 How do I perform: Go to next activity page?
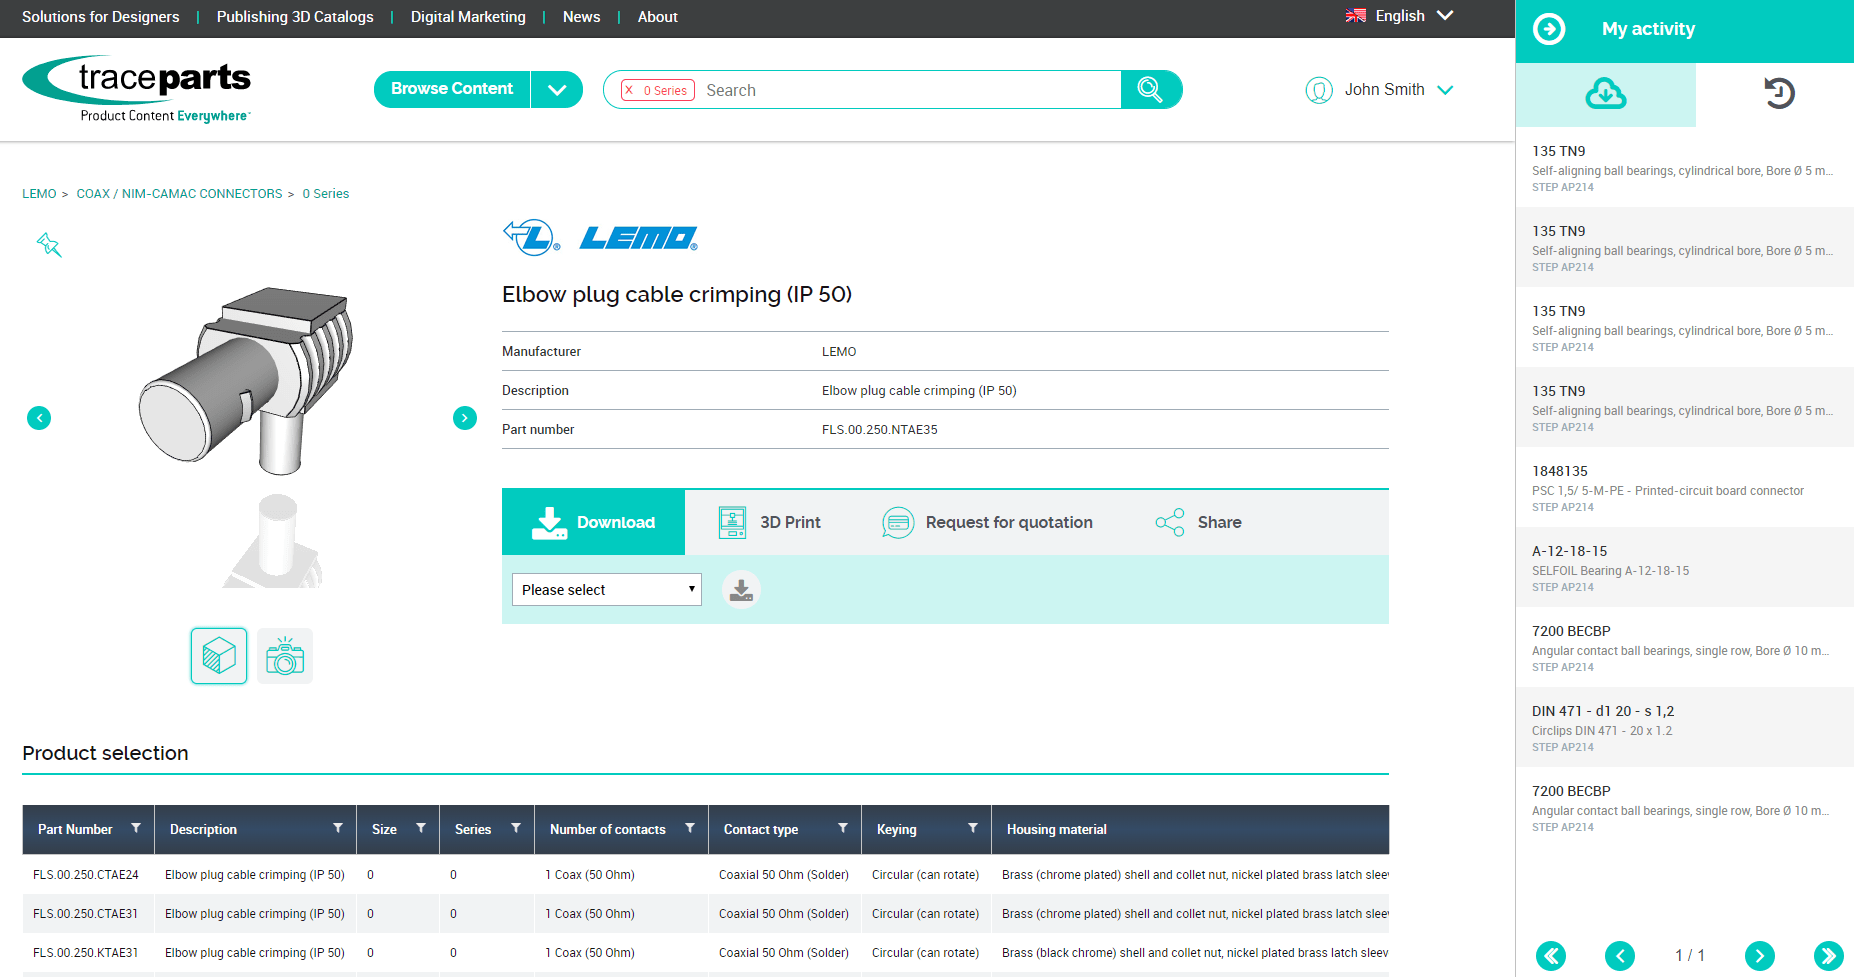coord(1760,956)
